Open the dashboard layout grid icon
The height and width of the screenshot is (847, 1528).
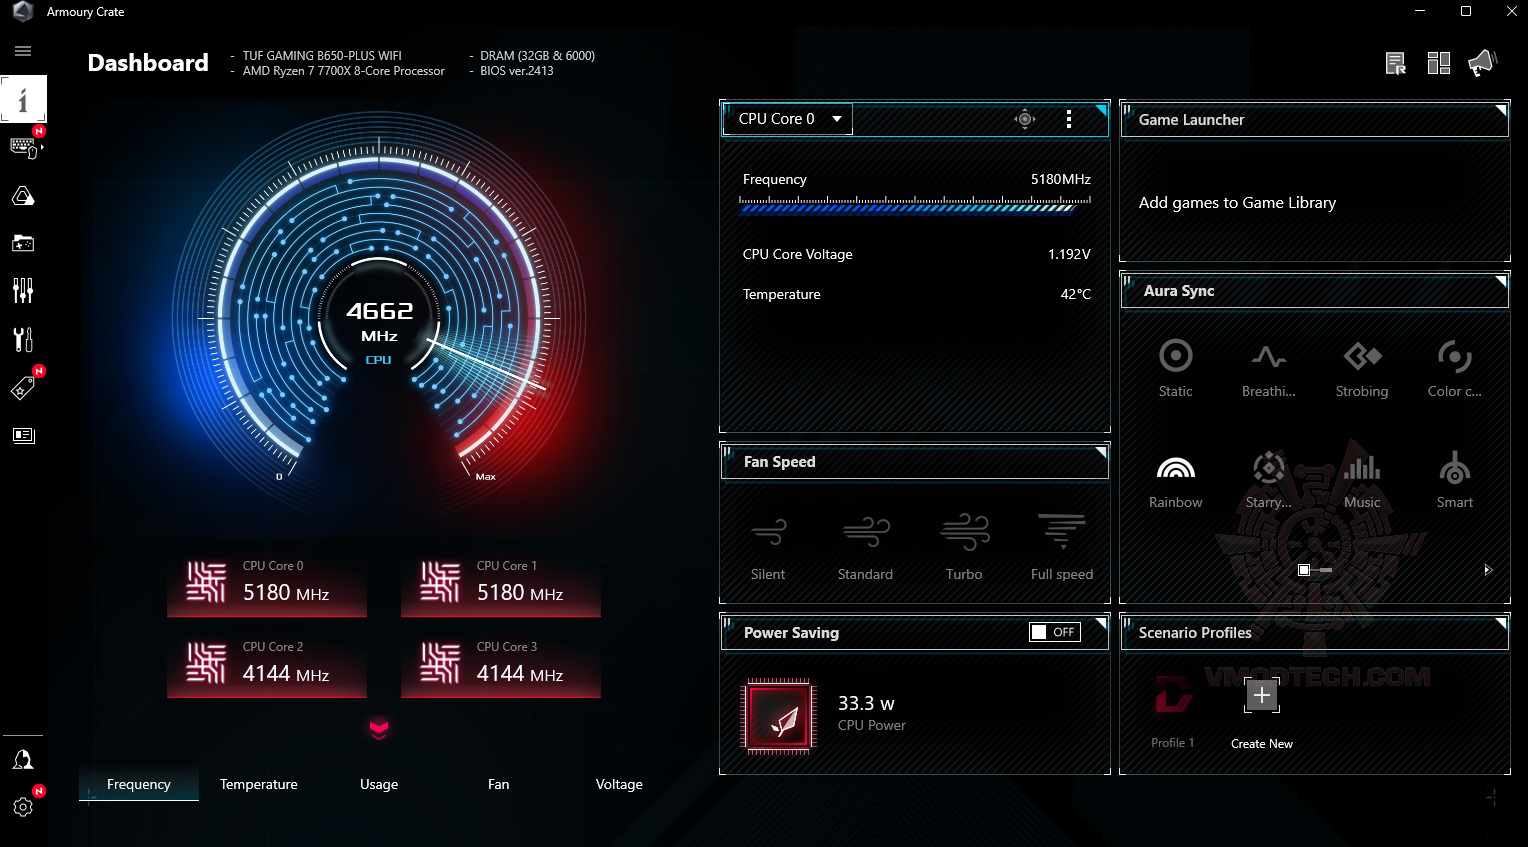click(1439, 64)
